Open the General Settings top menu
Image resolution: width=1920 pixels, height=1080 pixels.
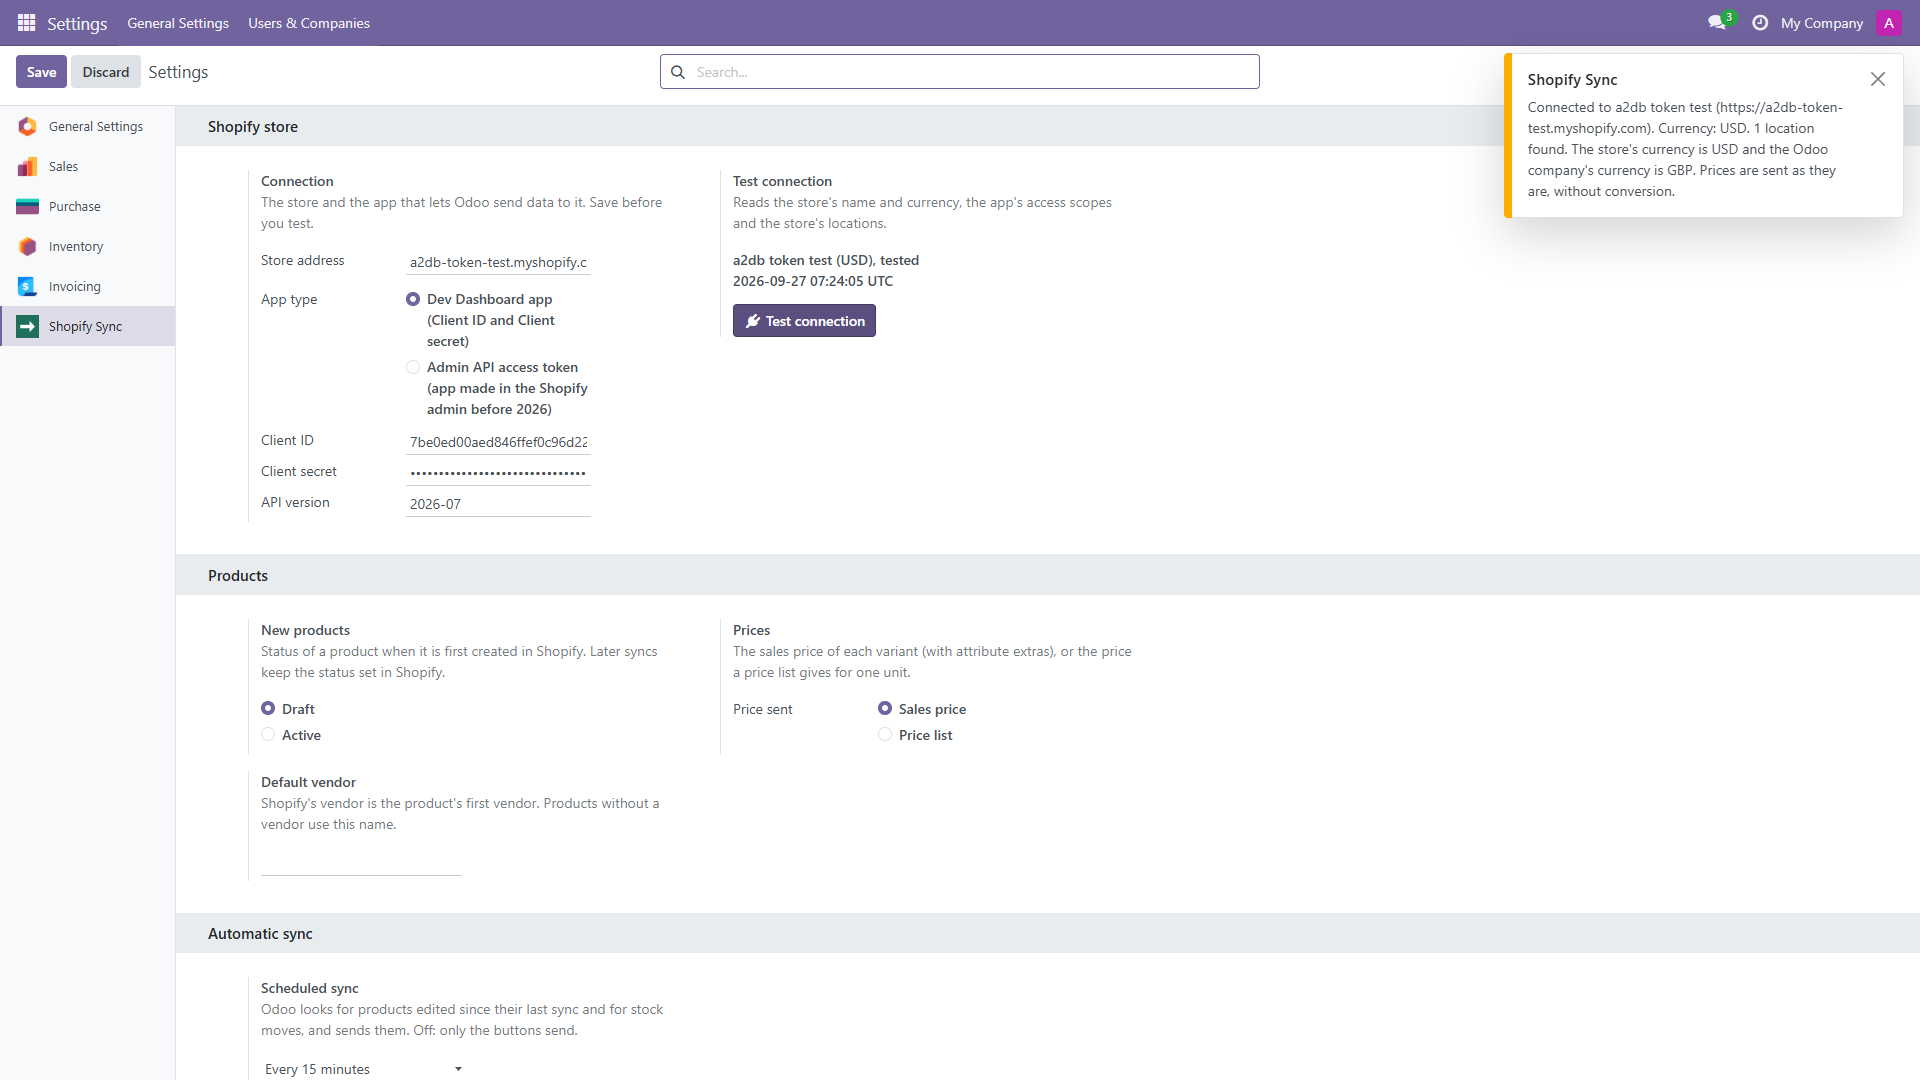tap(178, 23)
